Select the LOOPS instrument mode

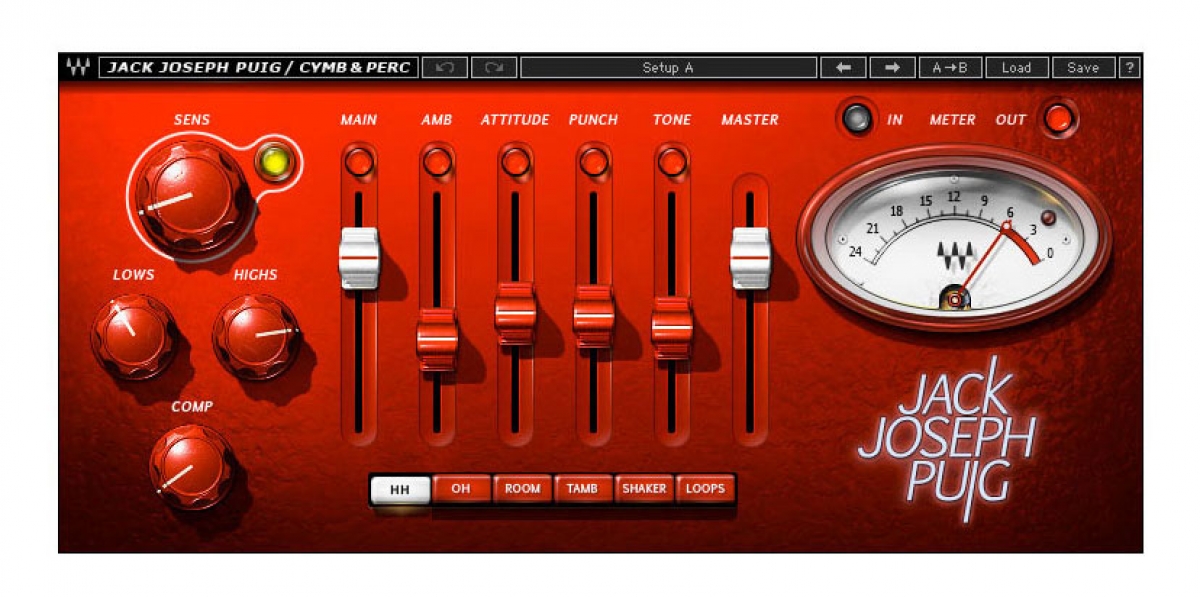click(x=705, y=489)
